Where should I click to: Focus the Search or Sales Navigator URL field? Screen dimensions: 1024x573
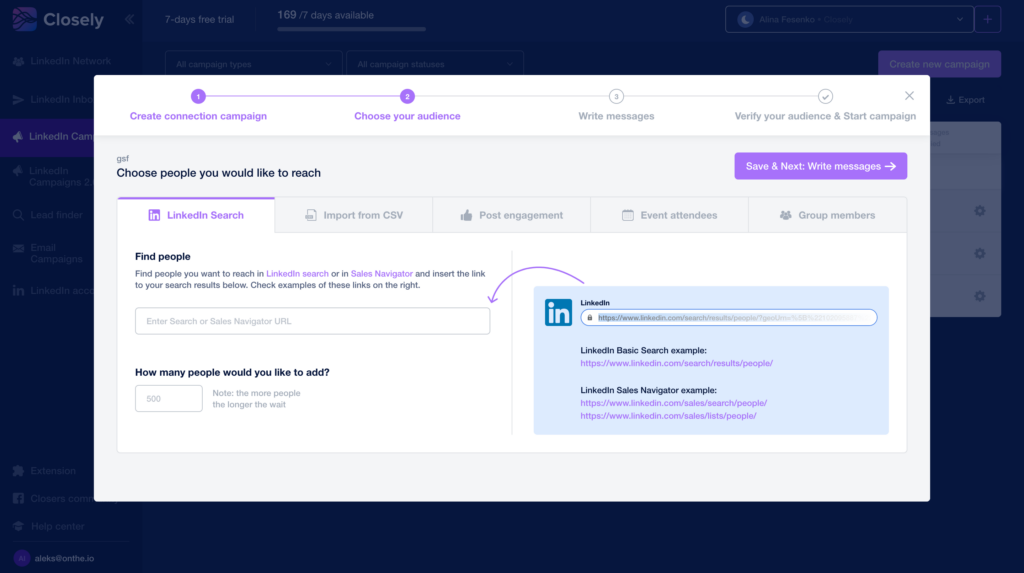click(x=312, y=321)
